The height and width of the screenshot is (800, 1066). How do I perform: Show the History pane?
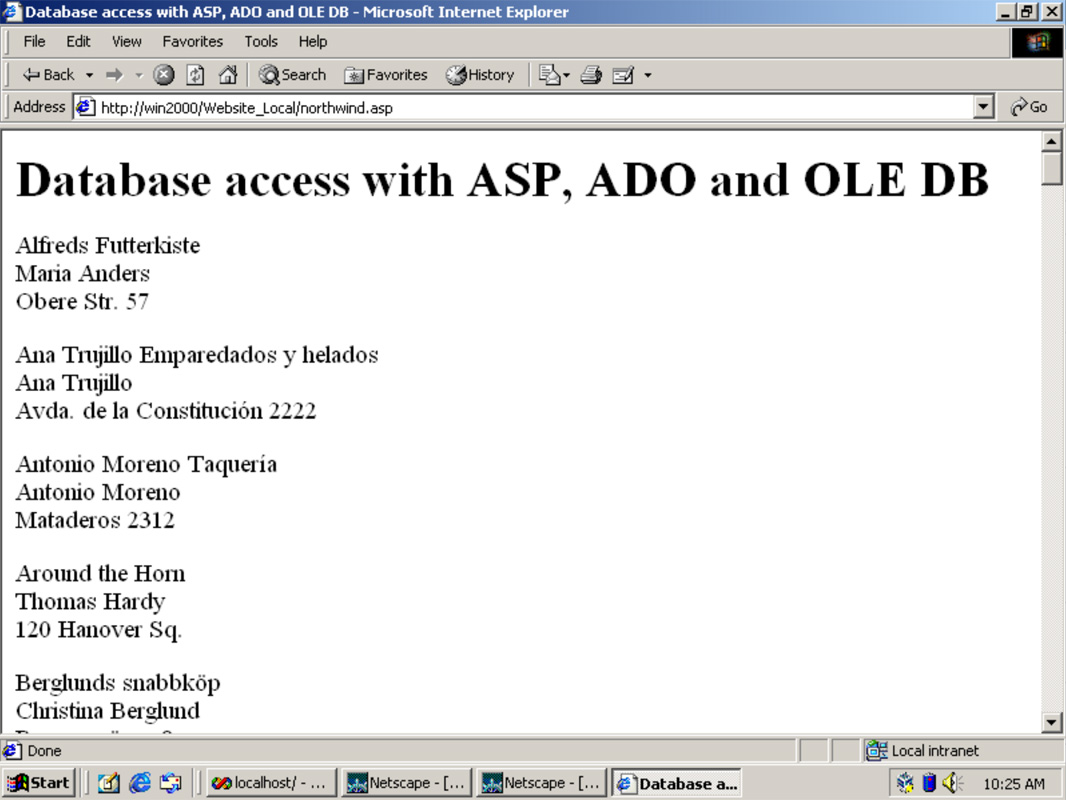coord(480,75)
